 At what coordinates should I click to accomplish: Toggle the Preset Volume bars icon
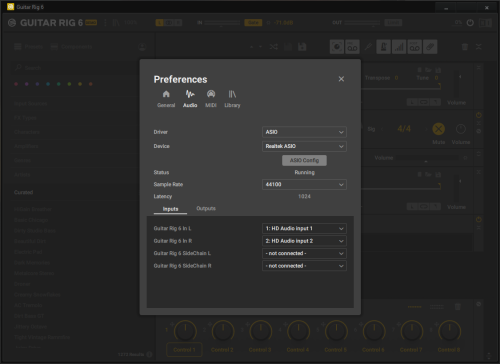click(399, 47)
